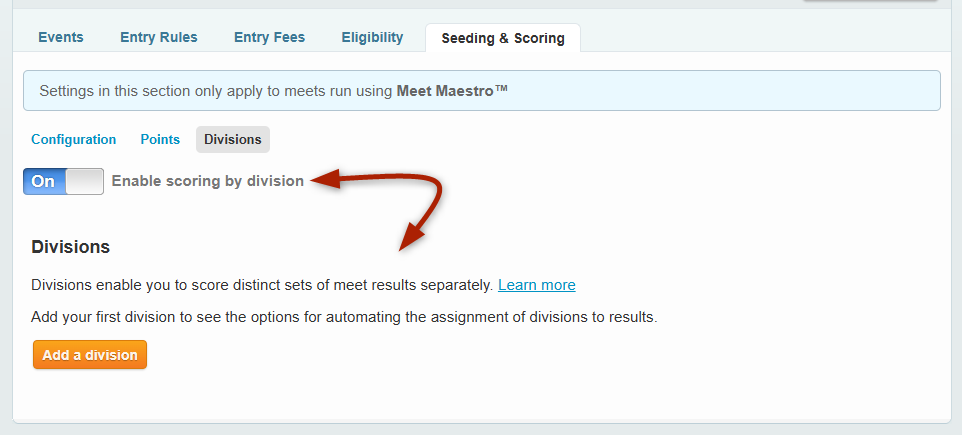Click the Divisions section heading
The height and width of the screenshot is (435, 962).
tap(70, 246)
